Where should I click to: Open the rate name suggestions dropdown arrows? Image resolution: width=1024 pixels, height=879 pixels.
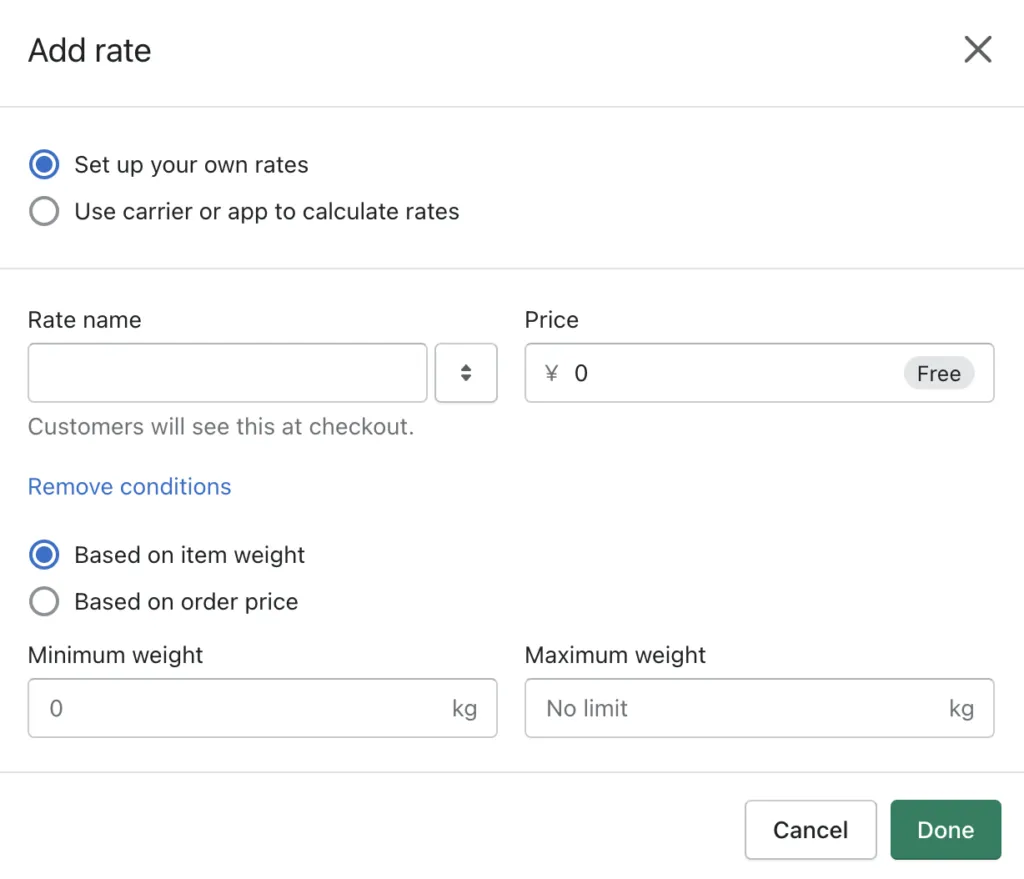466,373
